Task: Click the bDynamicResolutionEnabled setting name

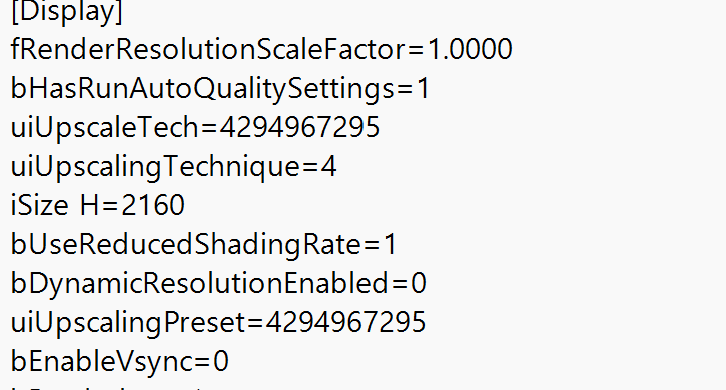Action: tap(199, 283)
